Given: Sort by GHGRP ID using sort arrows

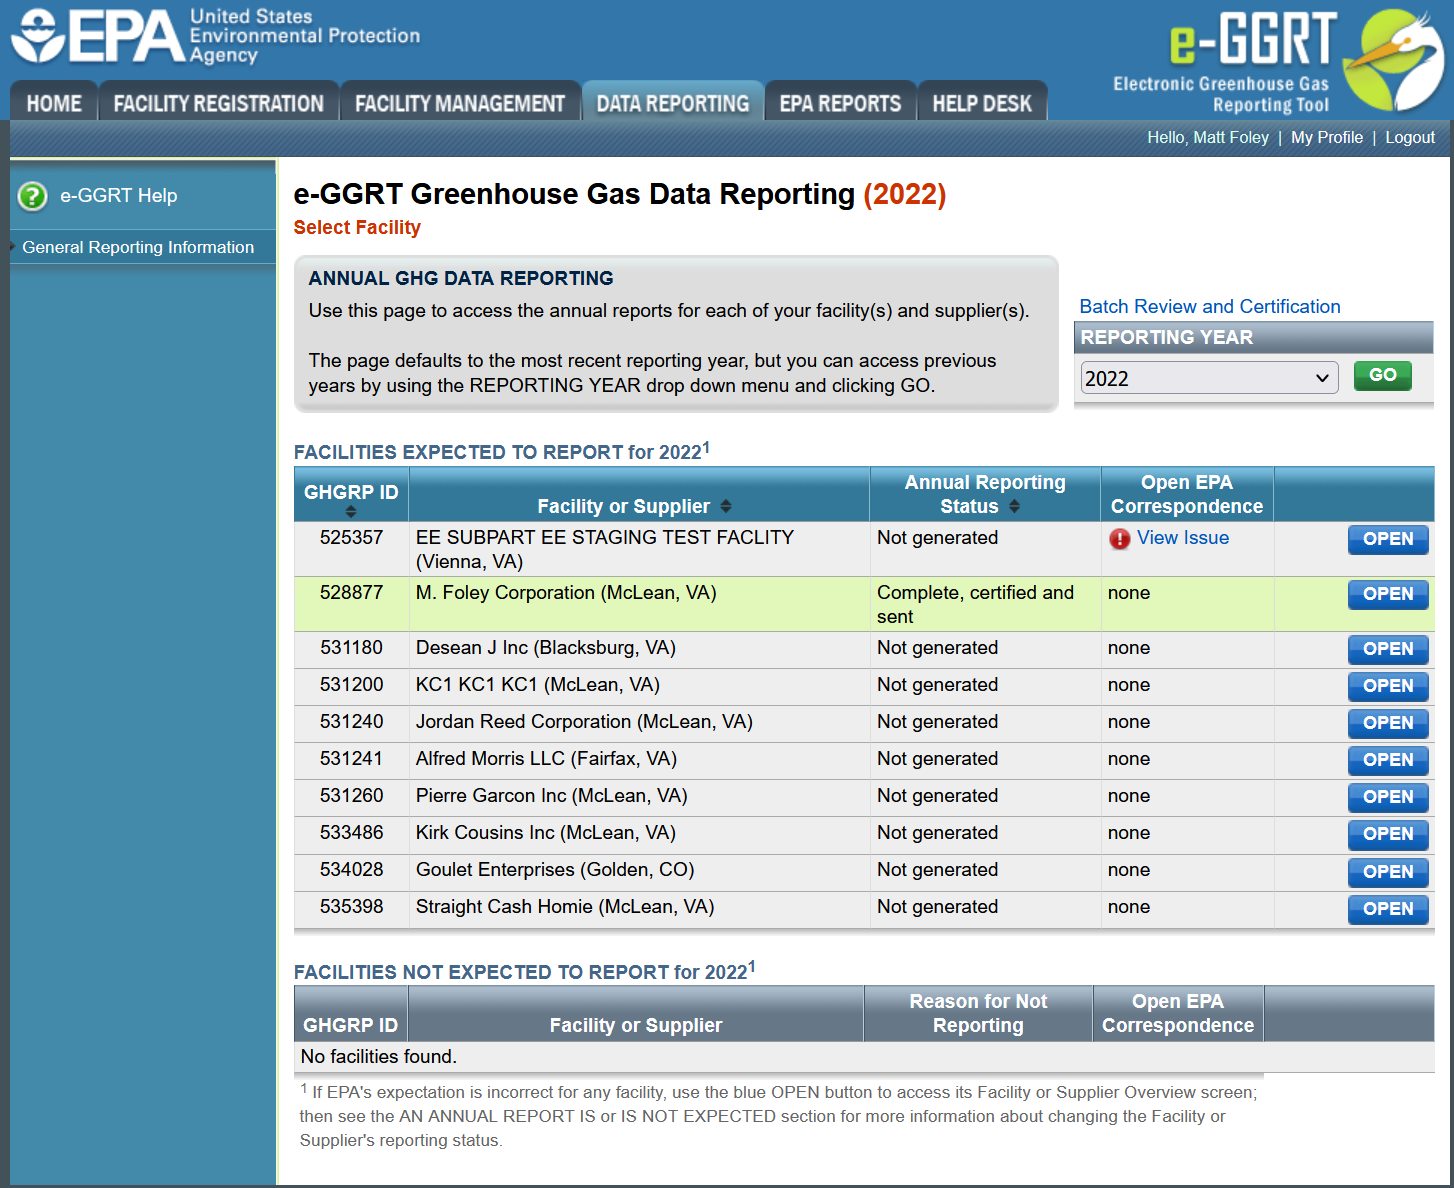Looking at the screenshot, I should (x=351, y=511).
